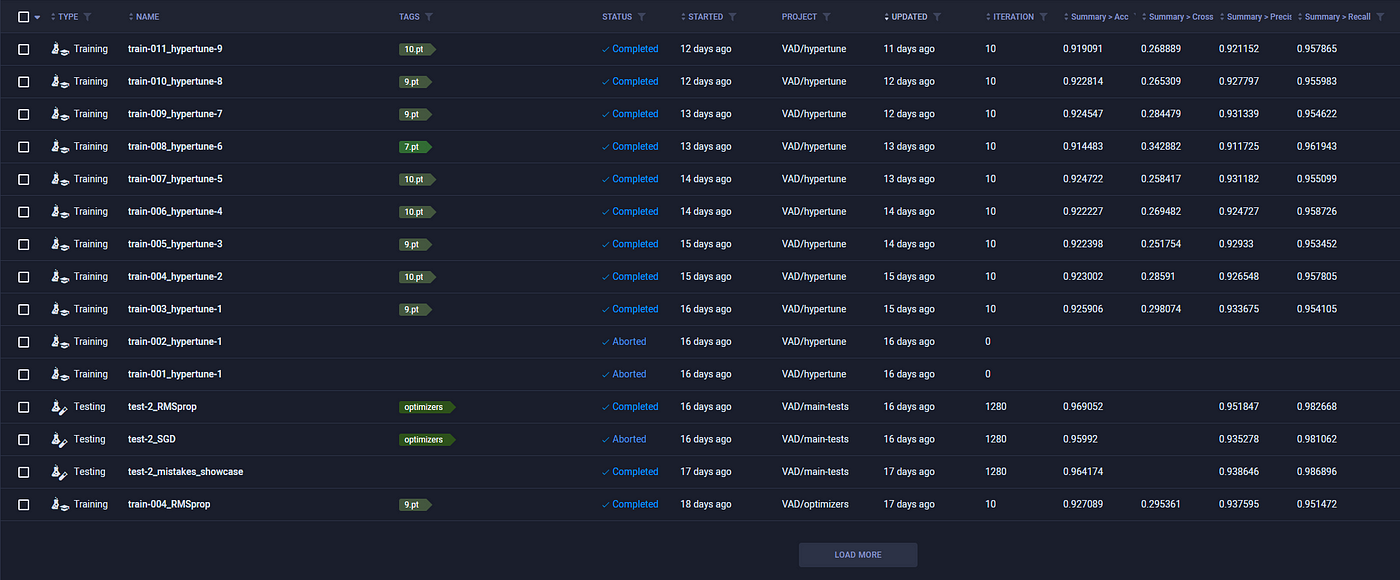
Task: Click the sort arrows beside TYPE header
Action: coord(53,17)
